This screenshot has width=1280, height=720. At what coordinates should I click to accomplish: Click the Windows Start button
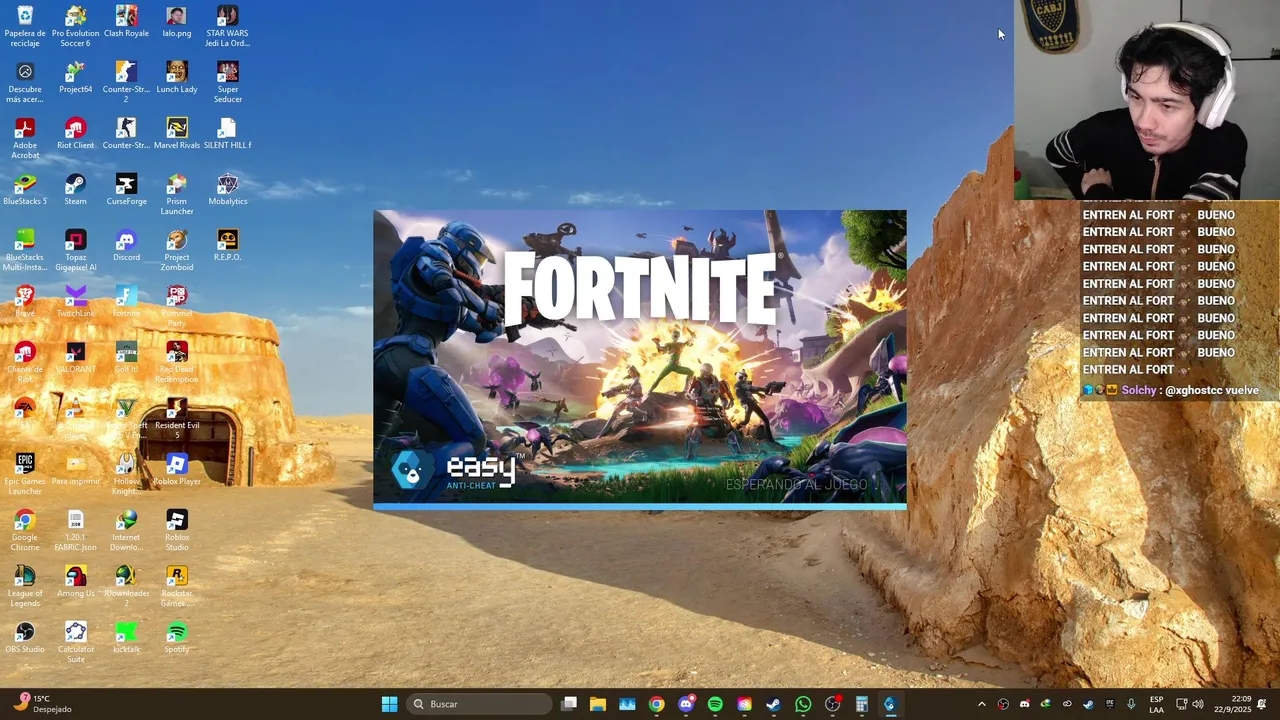(x=389, y=704)
